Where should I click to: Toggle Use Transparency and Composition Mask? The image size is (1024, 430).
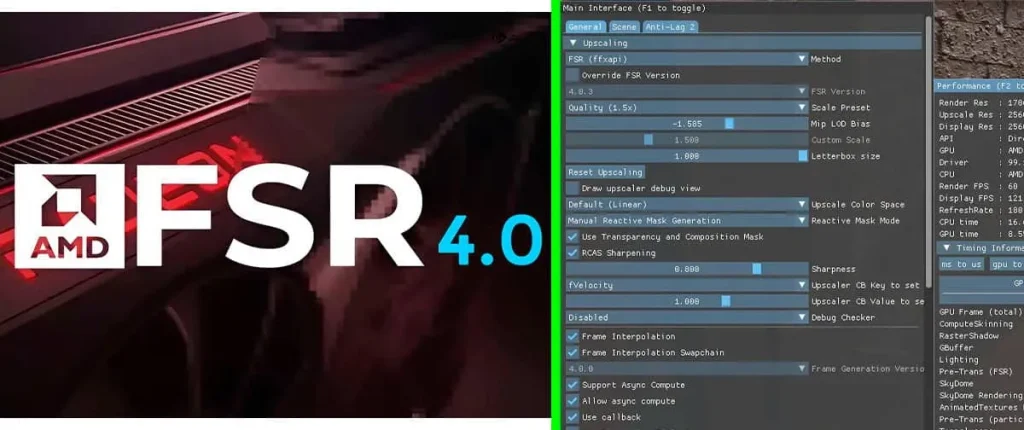pos(572,237)
